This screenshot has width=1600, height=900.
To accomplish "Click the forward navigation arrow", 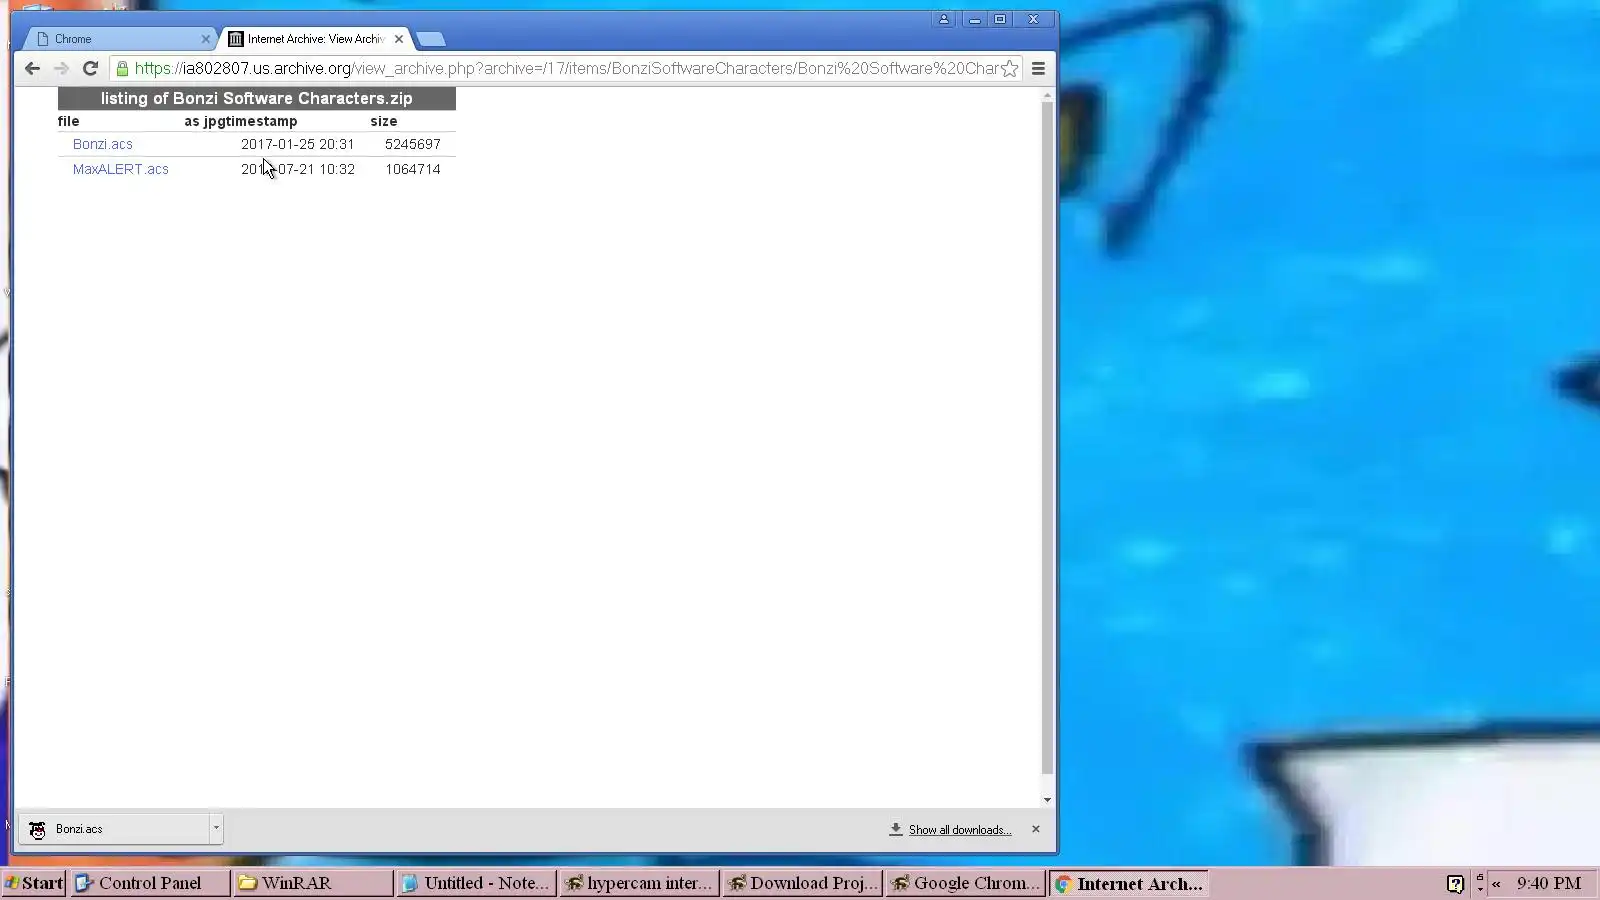I will coord(61,68).
